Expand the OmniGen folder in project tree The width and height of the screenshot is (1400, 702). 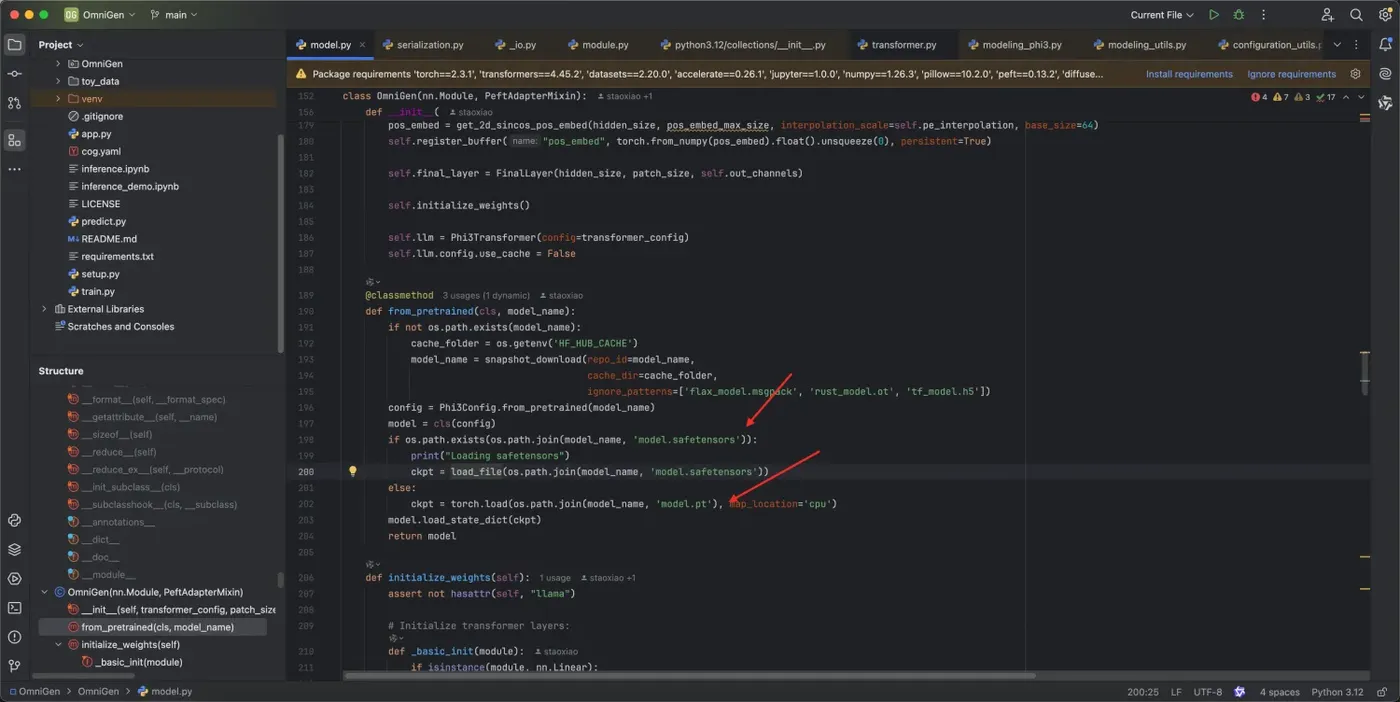click(58, 64)
